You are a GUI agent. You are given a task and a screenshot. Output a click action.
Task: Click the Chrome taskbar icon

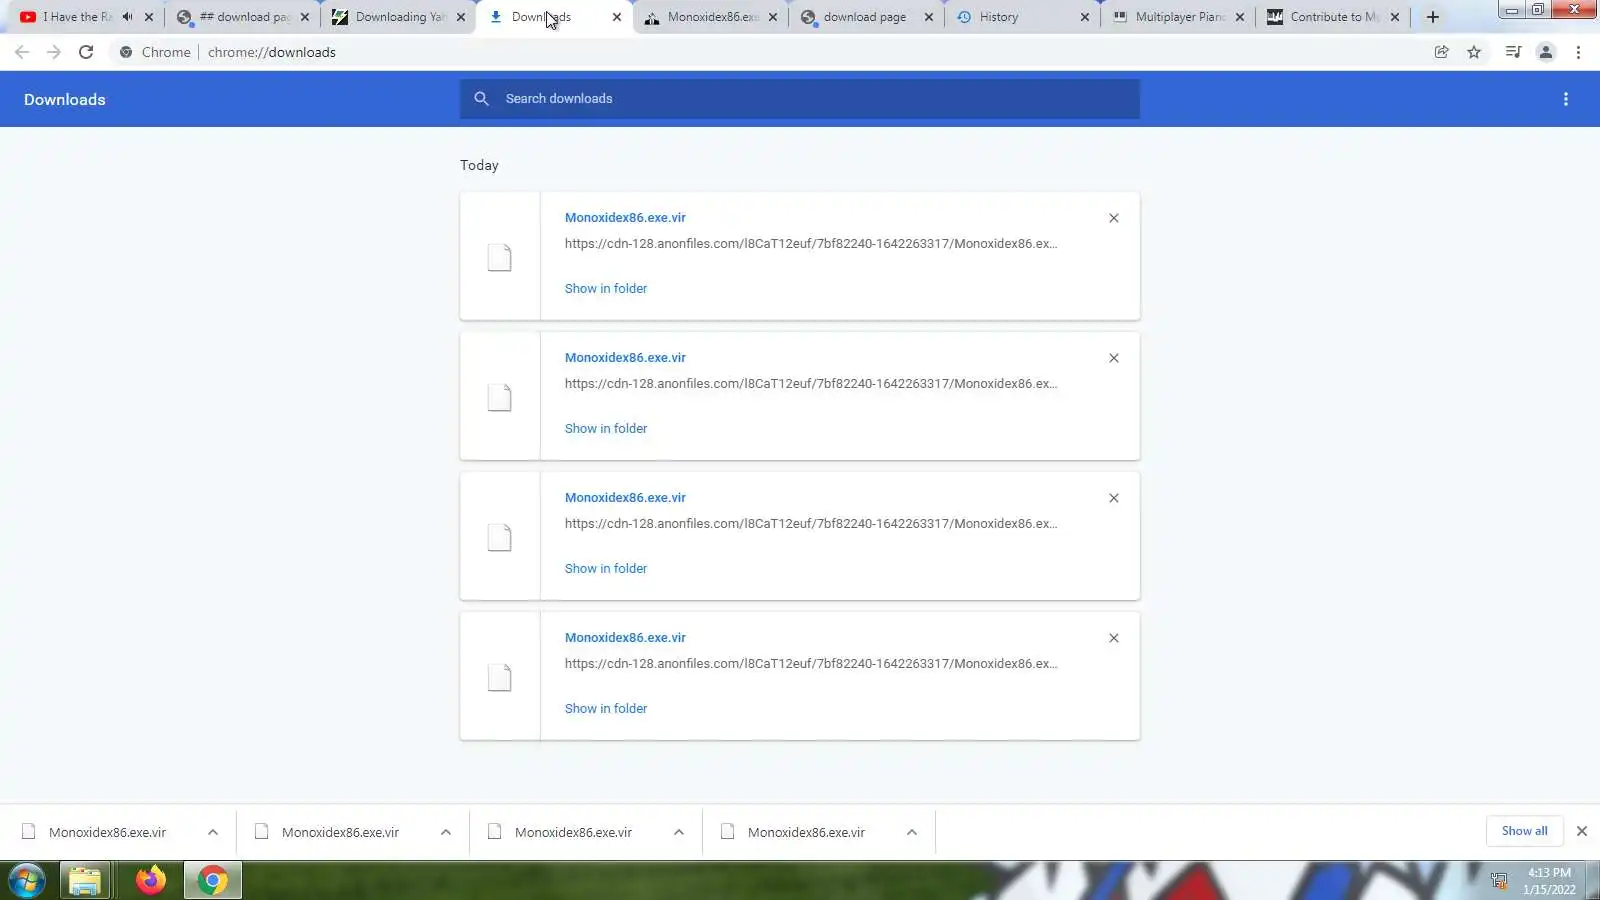coord(212,880)
